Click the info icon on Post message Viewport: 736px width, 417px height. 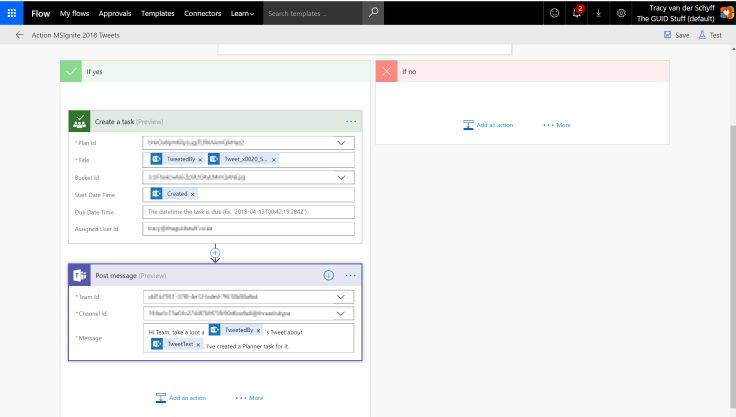point(328,275)
